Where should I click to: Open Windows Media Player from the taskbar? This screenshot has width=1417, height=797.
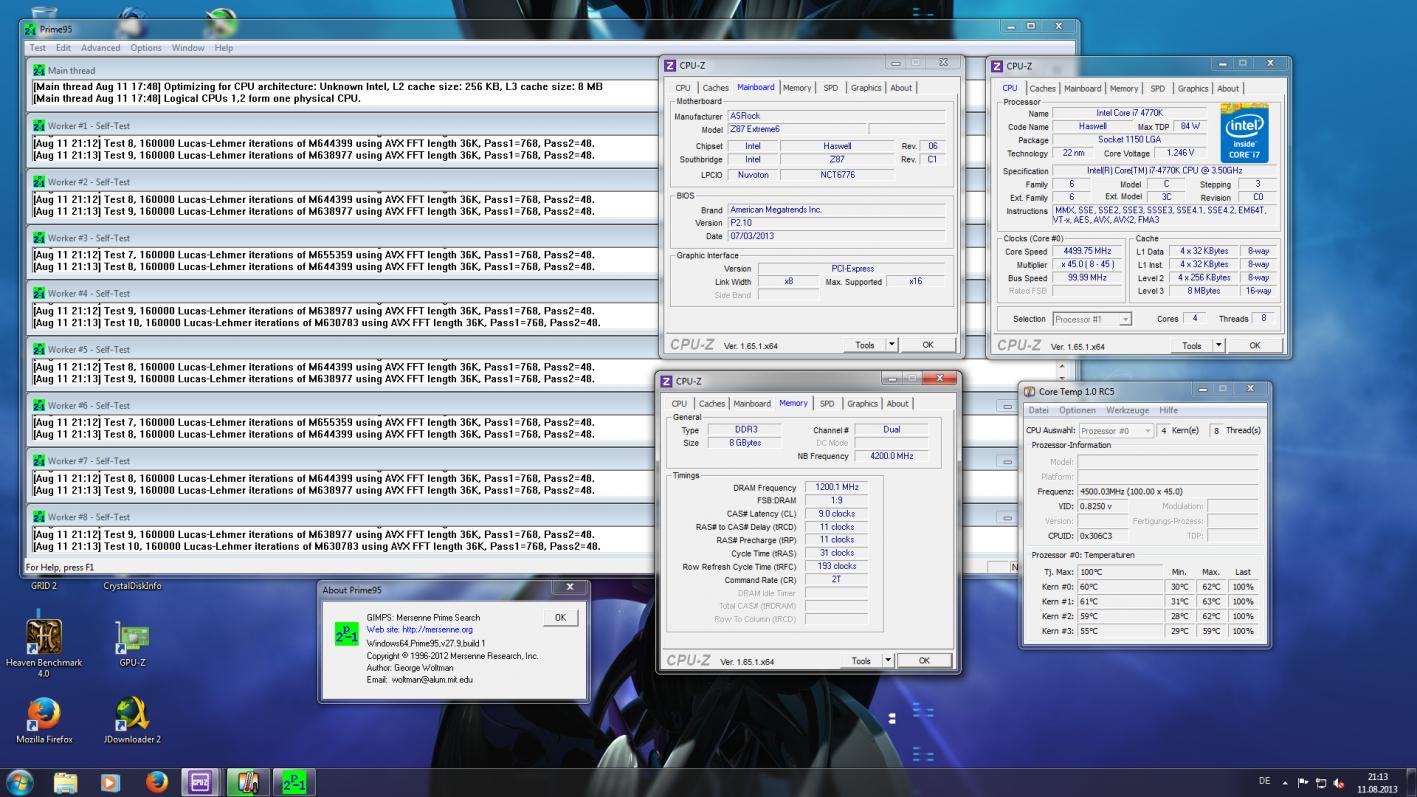[x=110, y=782]
